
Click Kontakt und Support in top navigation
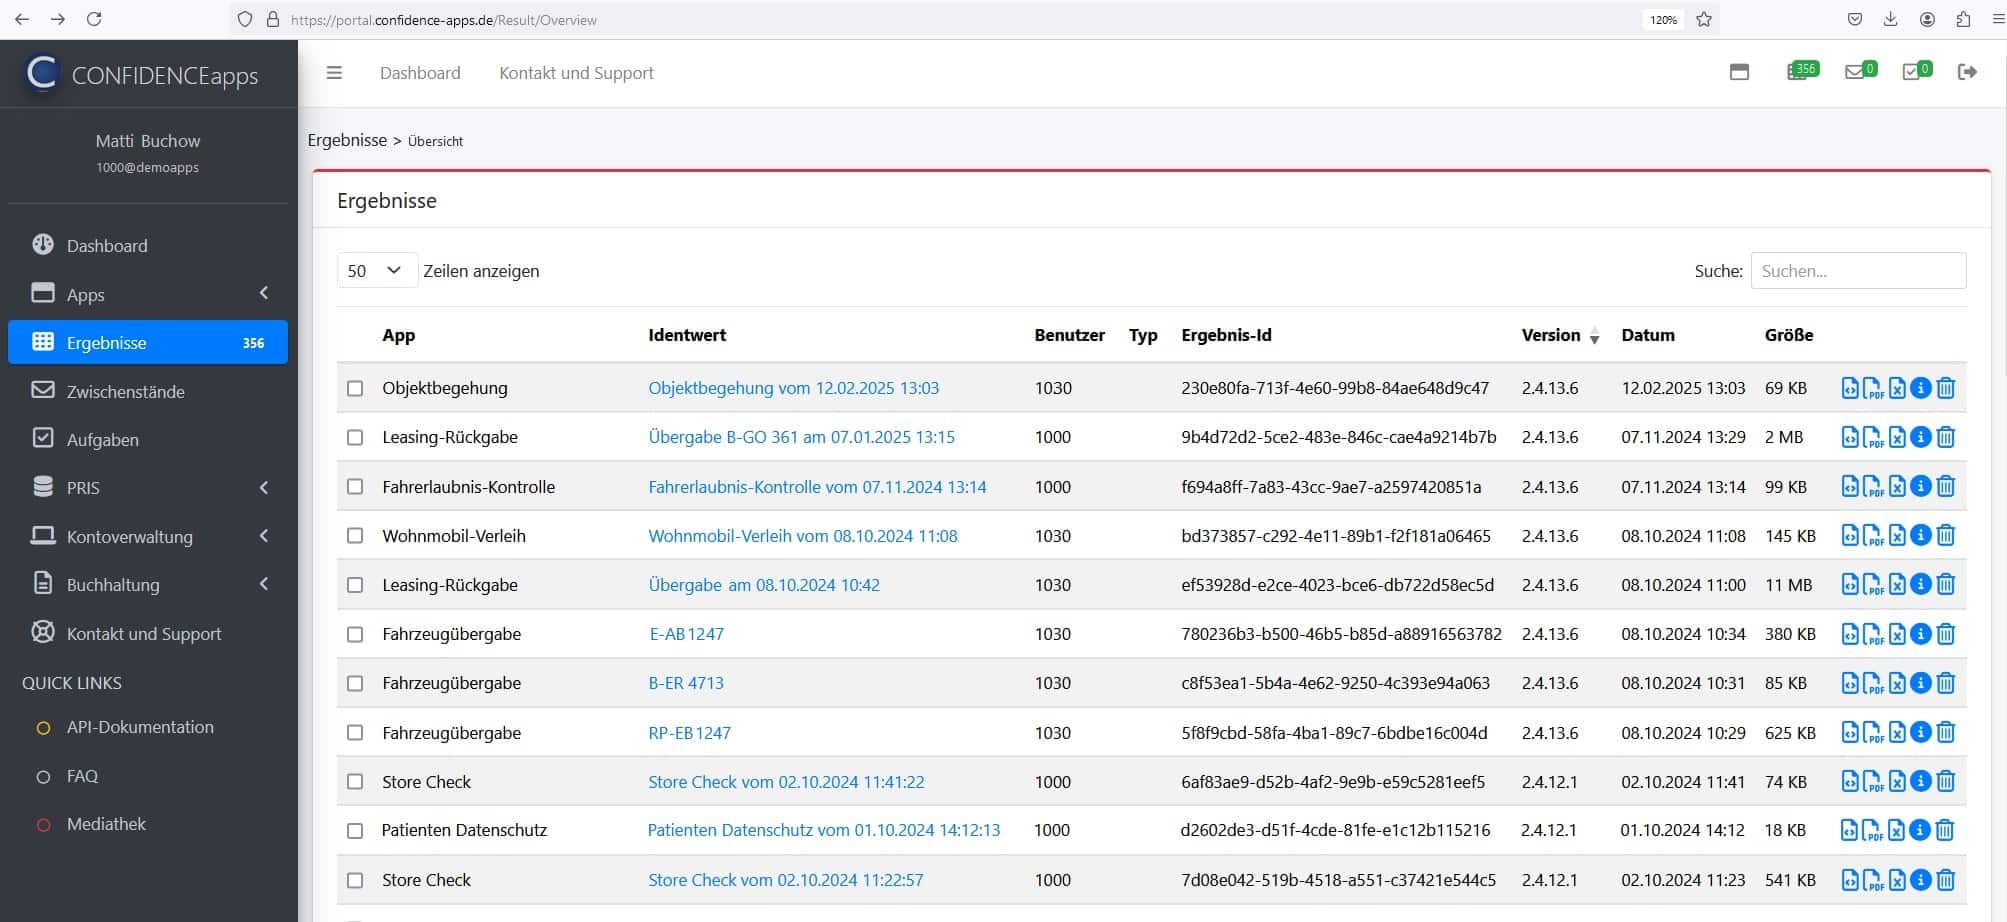(576, 73)
